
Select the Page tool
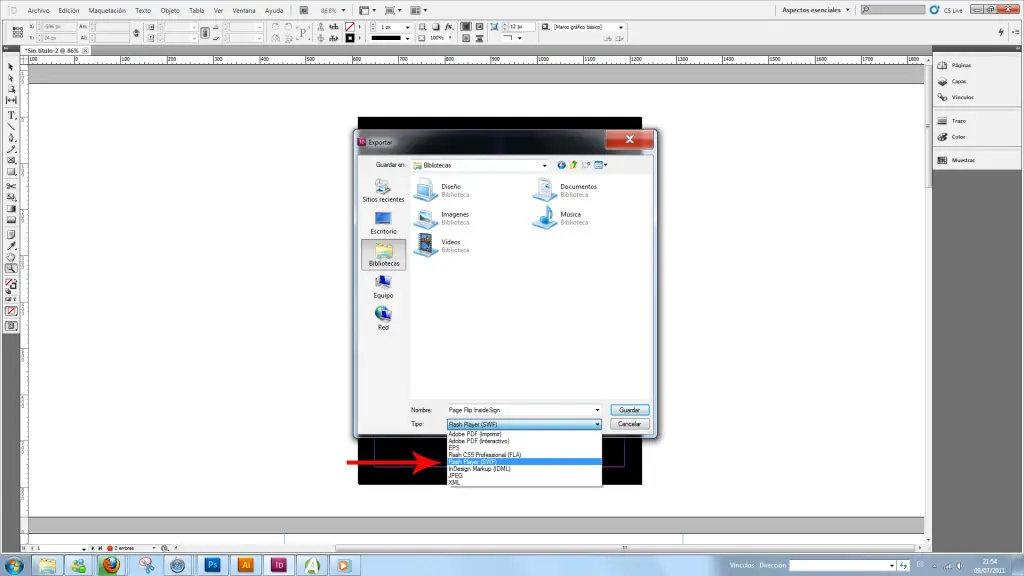click(x=10, y=89)
